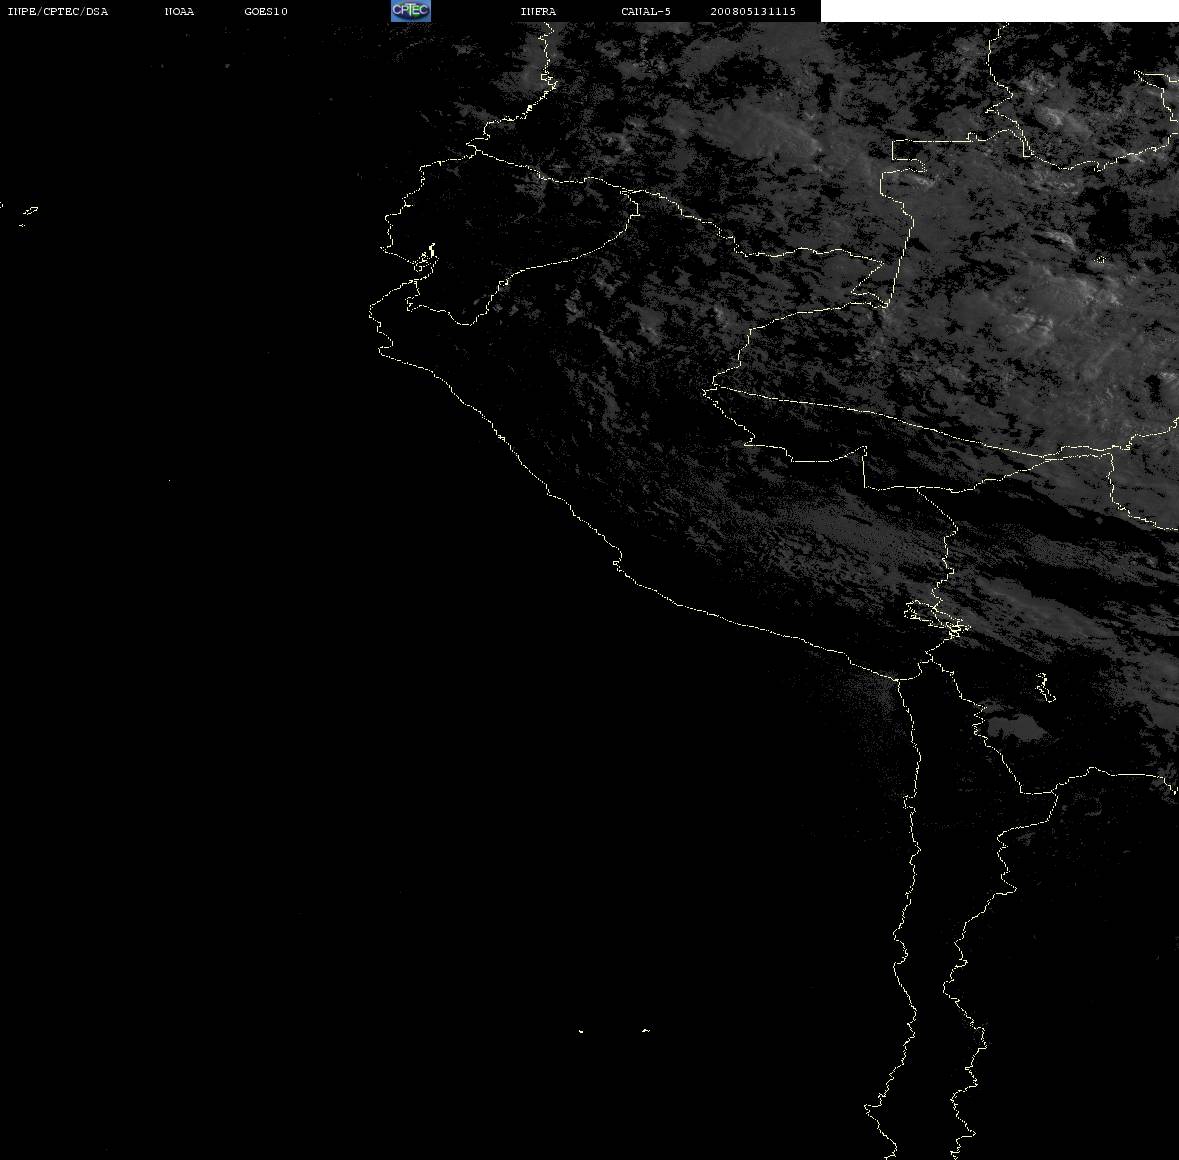
Task: Click the white blank bar in header
Action: pyautogui.click(x=999, y=11)
